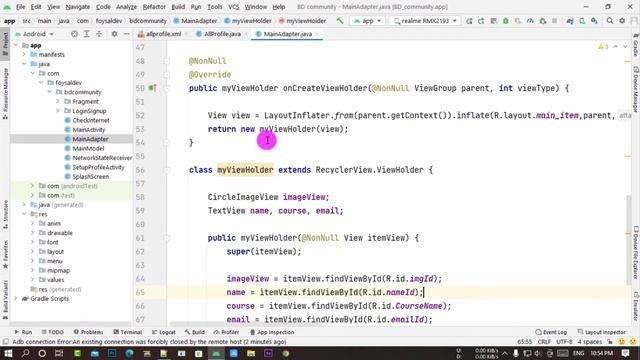Open the Build menu

(178, 7)
